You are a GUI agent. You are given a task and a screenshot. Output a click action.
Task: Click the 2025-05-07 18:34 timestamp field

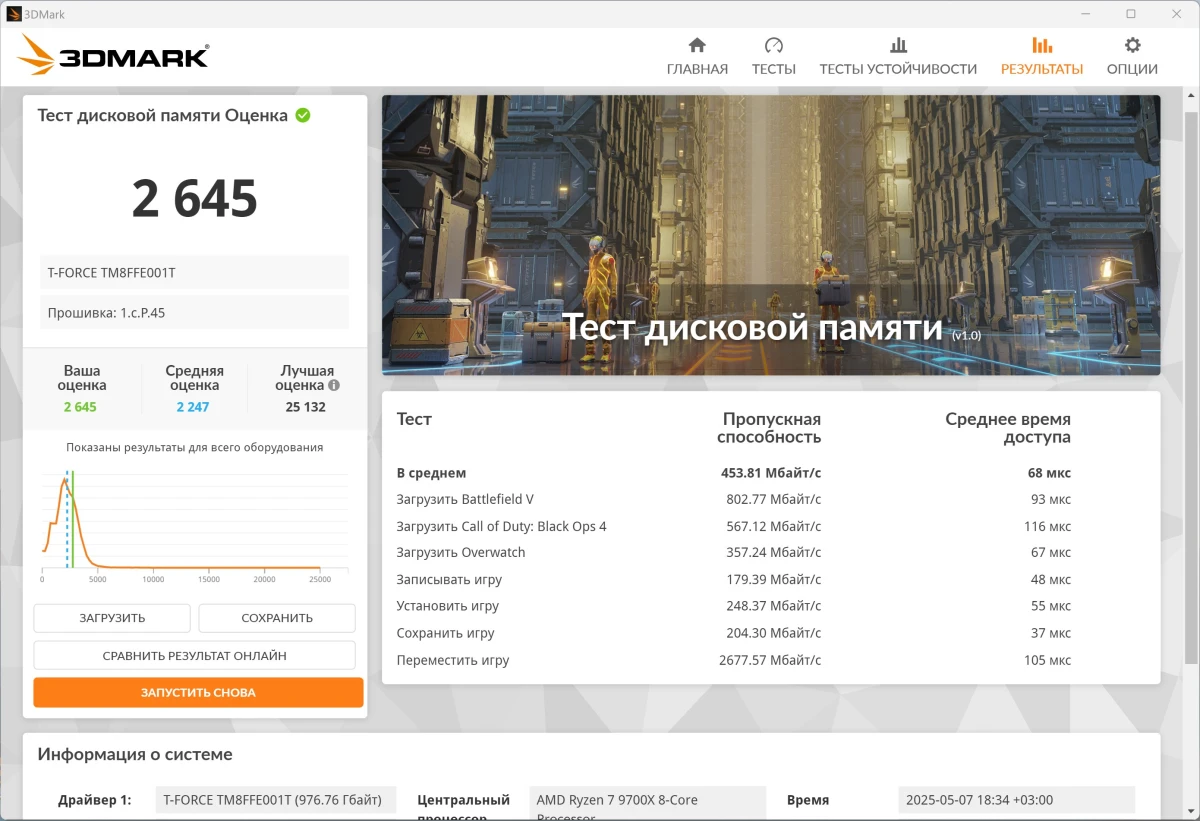tap(1016, 800)
